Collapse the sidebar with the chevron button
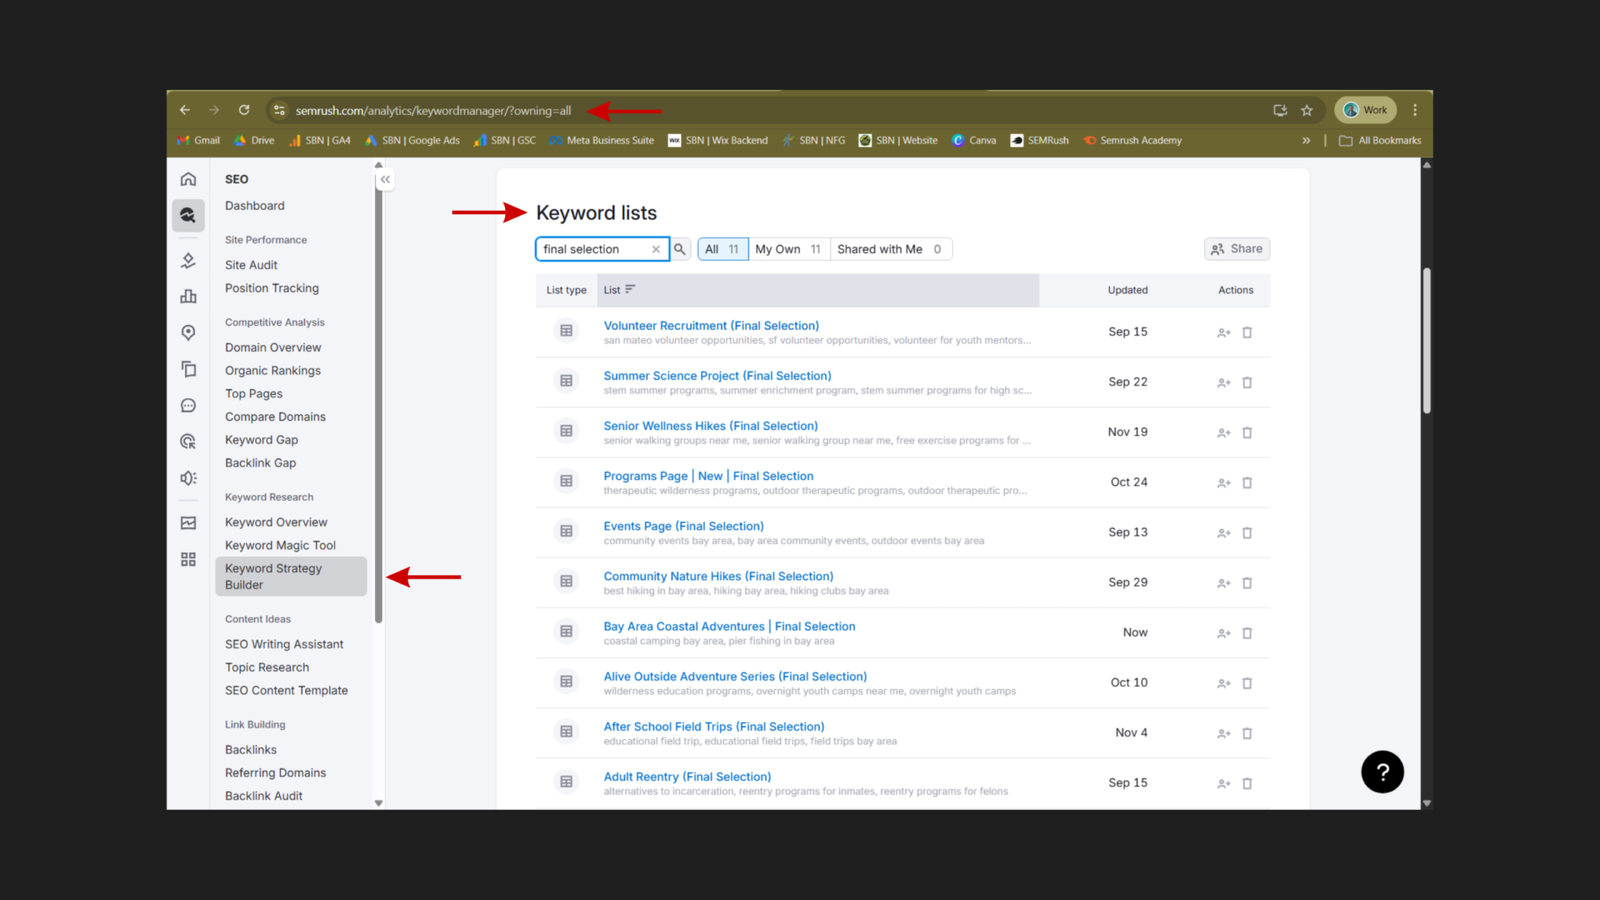 [x=384, y=179]
